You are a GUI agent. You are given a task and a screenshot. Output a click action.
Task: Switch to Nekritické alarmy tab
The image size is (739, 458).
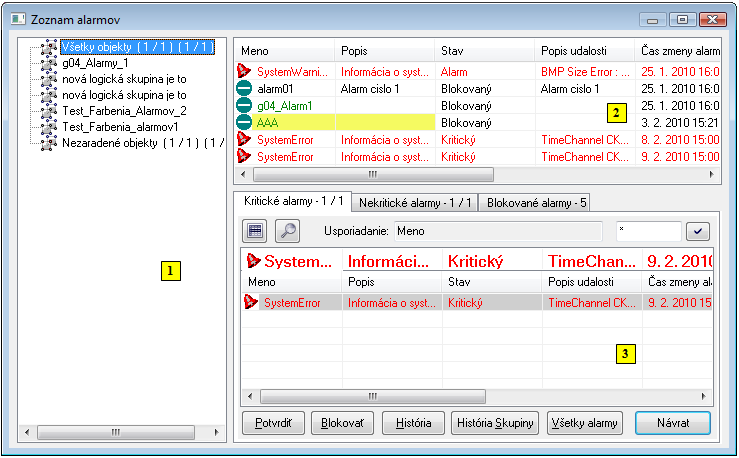pyautogui.click(x=416, y=202)
